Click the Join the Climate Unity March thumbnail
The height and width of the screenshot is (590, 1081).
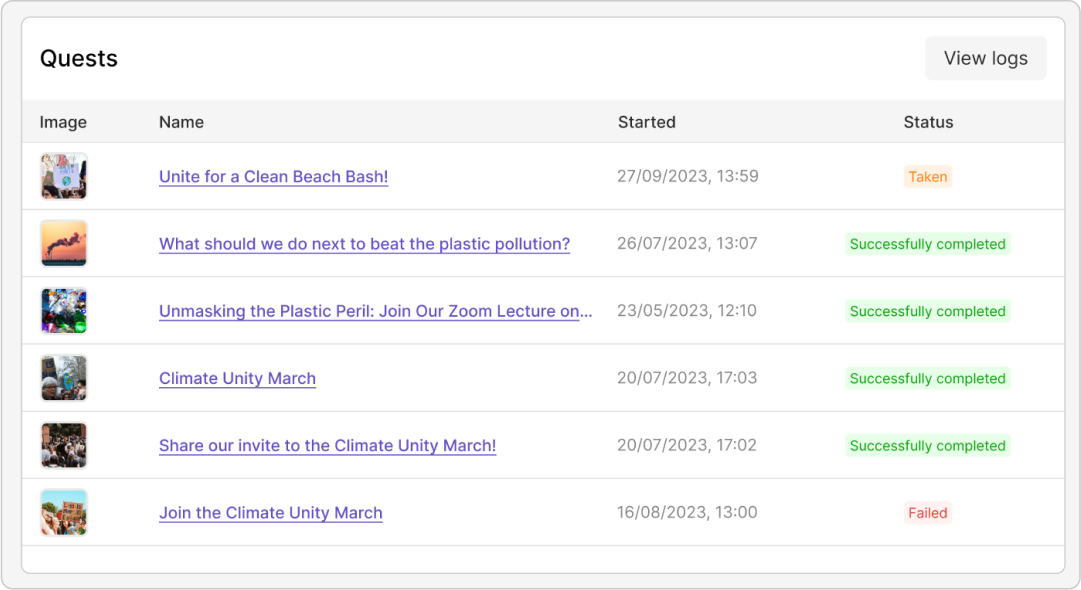click(x=64, y=512)
